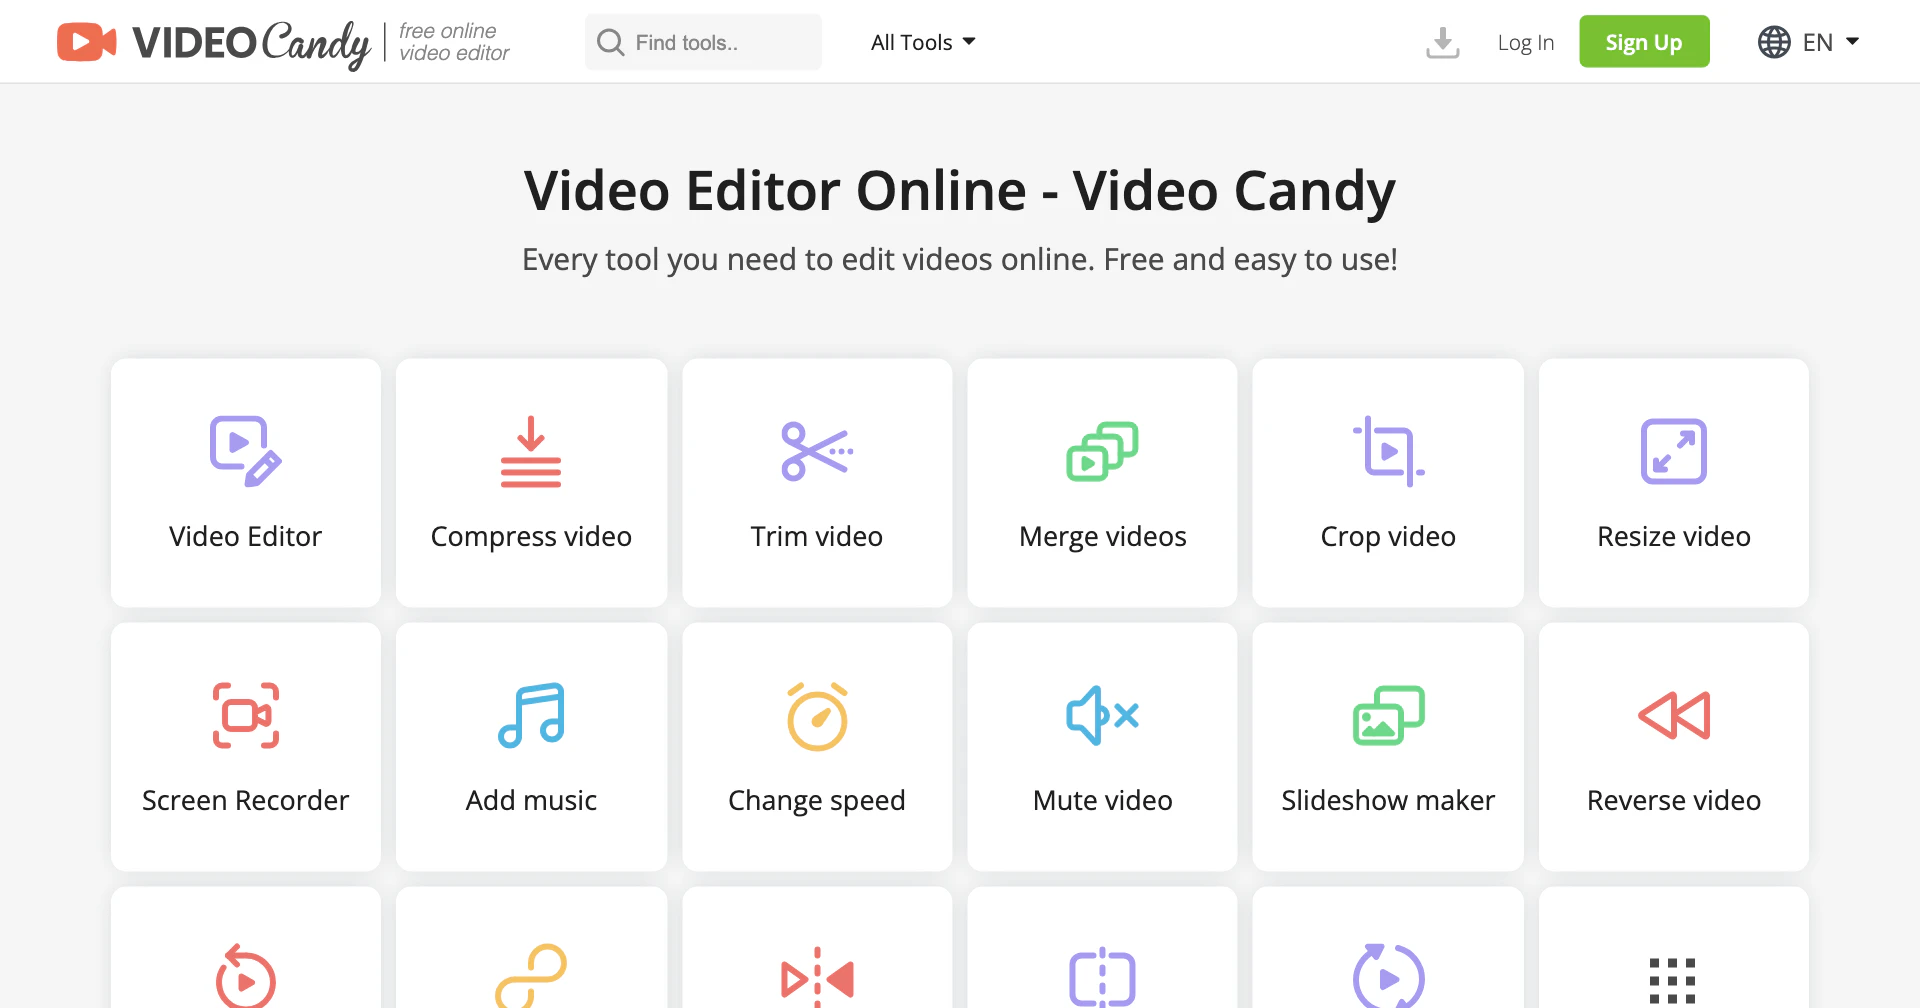Open the Crop video icon

point(1388,451)
